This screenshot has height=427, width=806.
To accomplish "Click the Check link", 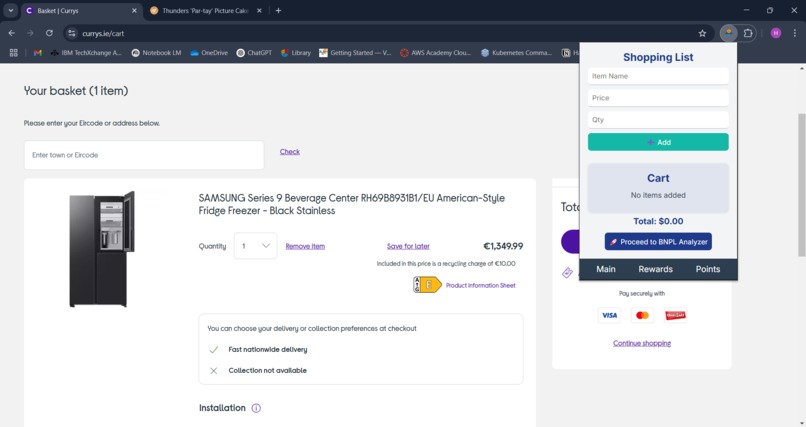I will (289, 152).
